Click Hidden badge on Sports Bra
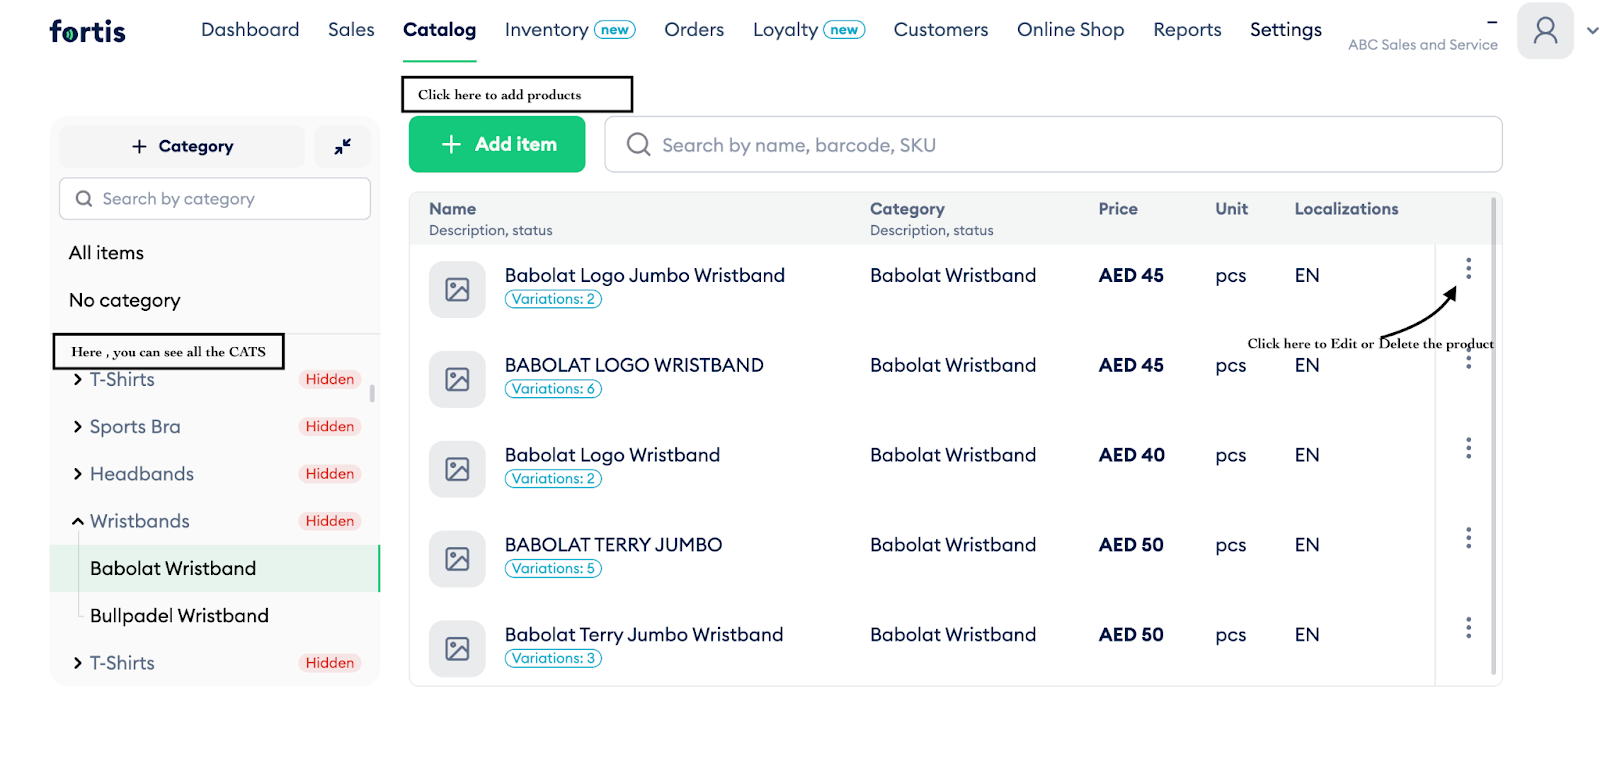 tap(330, 427)
